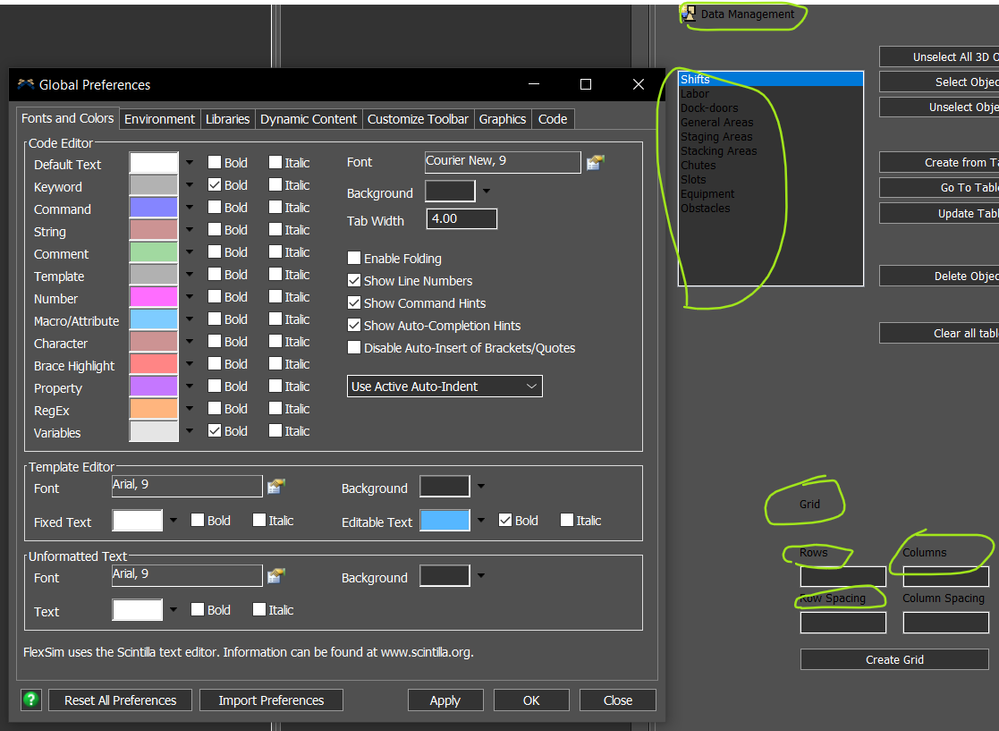Open the Dynamic Content tab

(308, 119)
